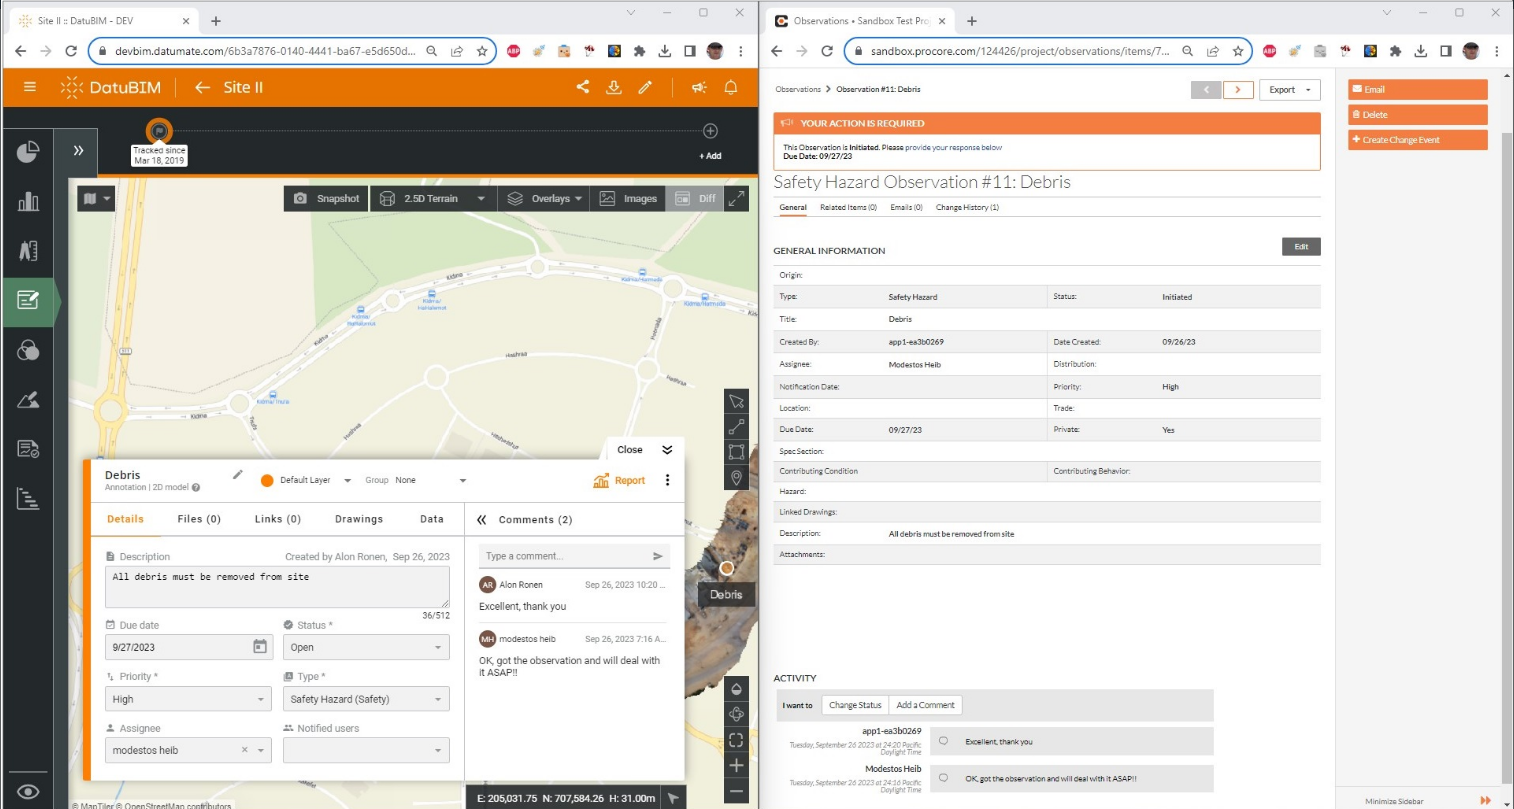Click the download icon in DatuBIM header

(614, 87)
